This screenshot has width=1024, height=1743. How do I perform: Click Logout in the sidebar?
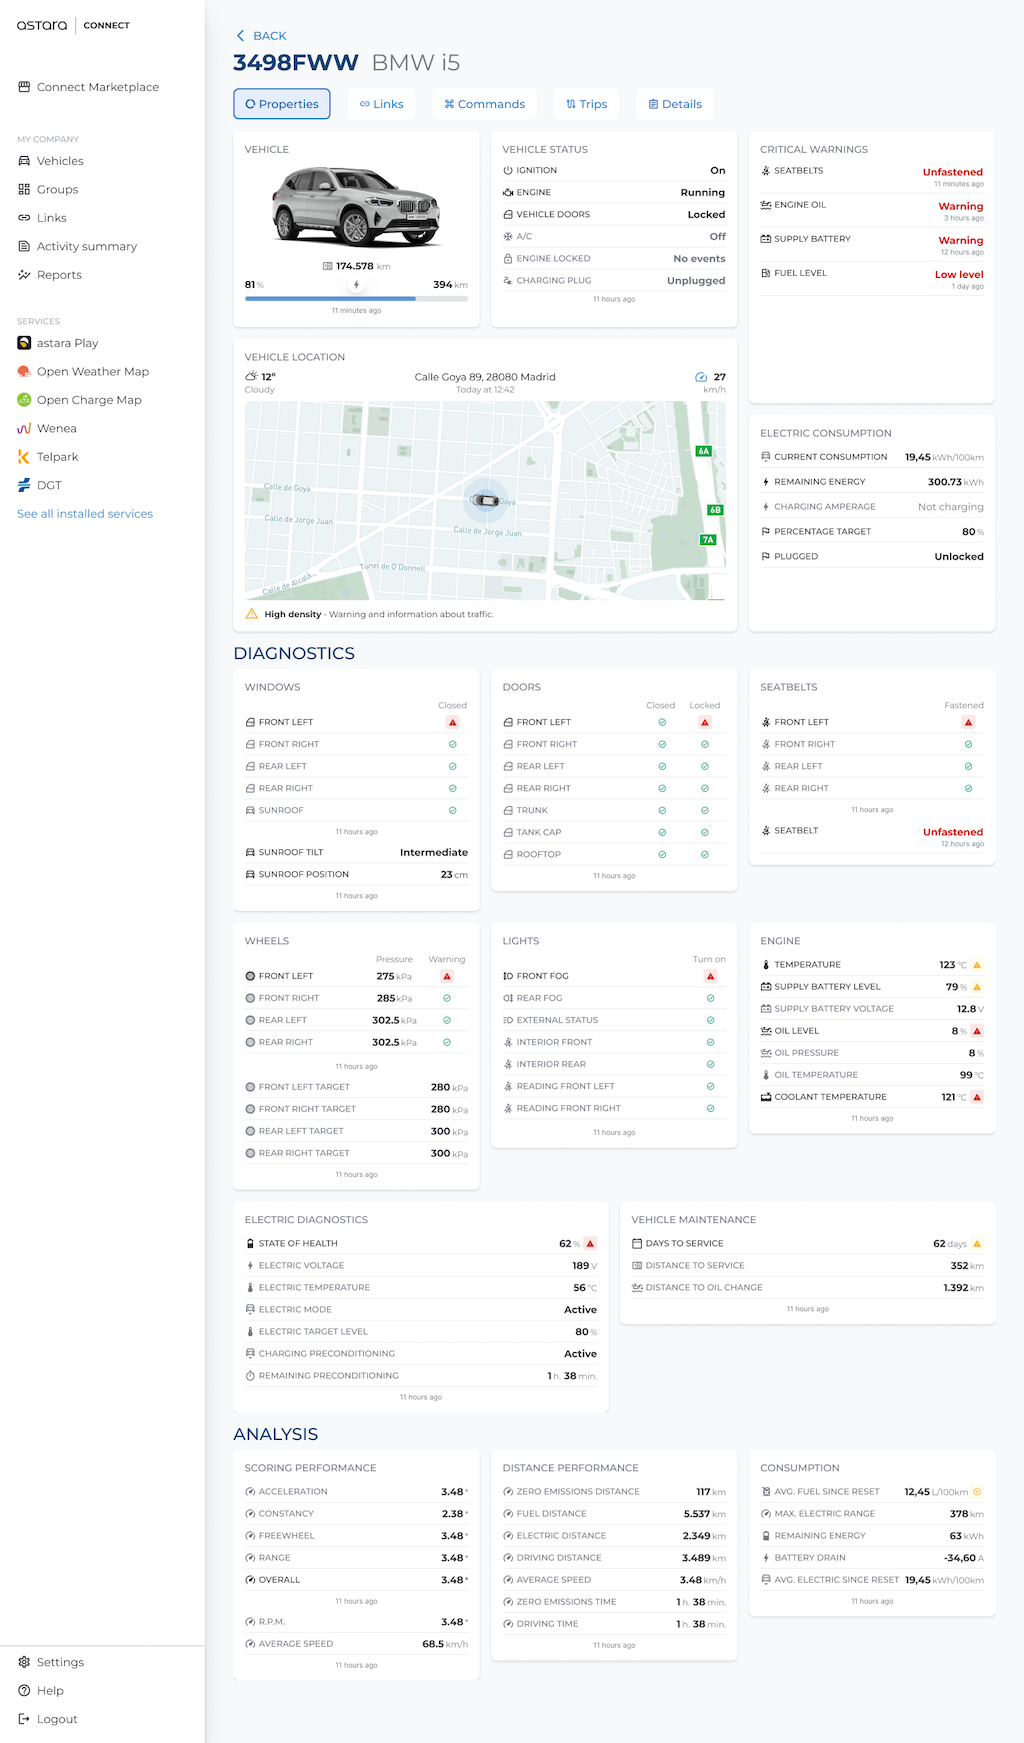(x=47, y=1719)
